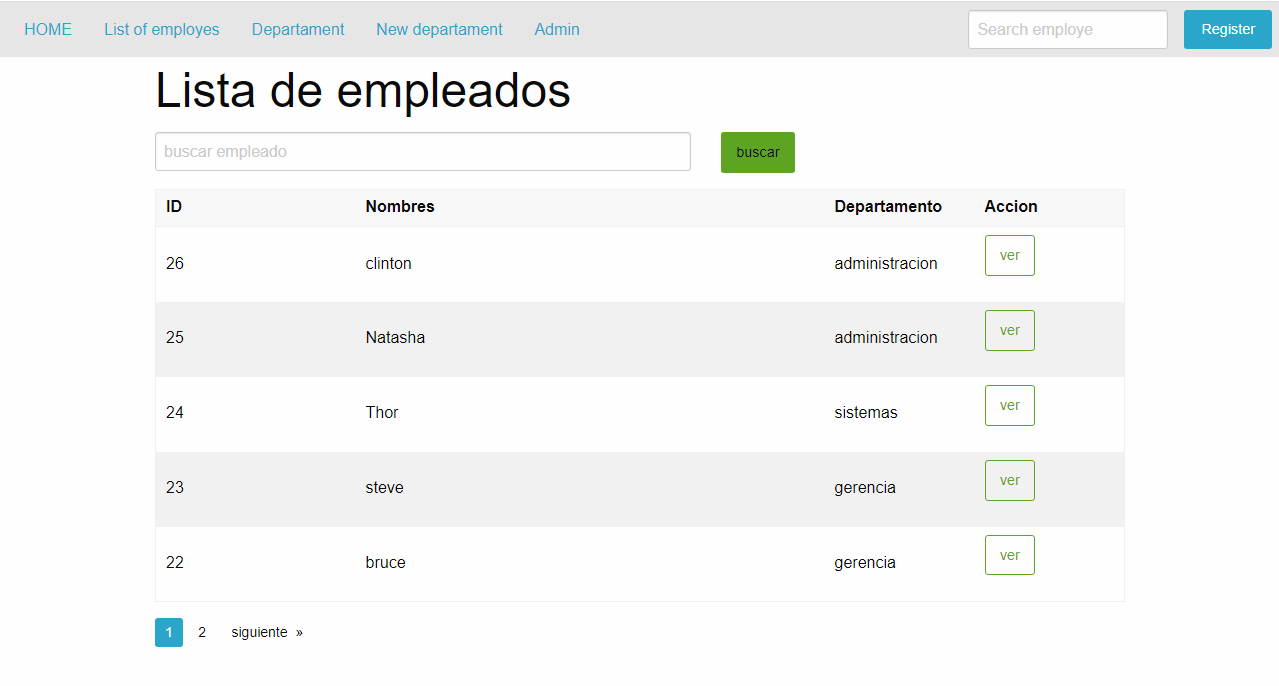Select page 1 in the pagination
The image size is (1279, 686).
pos(168,632)
